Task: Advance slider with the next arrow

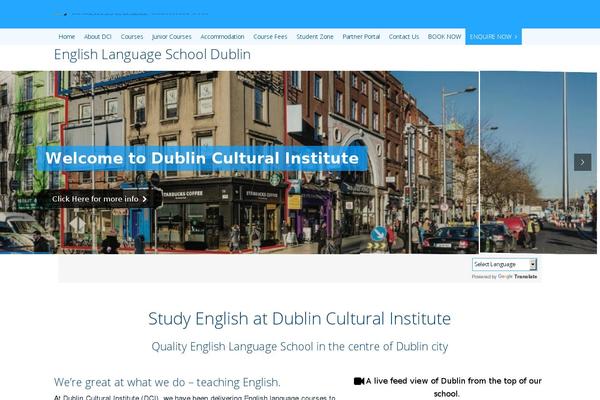Action: [x=582, y=162]
